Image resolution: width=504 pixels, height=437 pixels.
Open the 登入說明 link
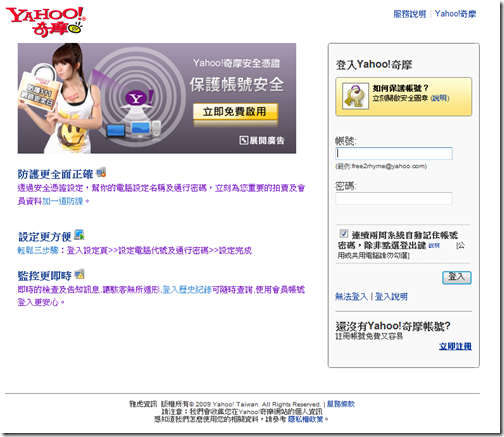point(391,296)
